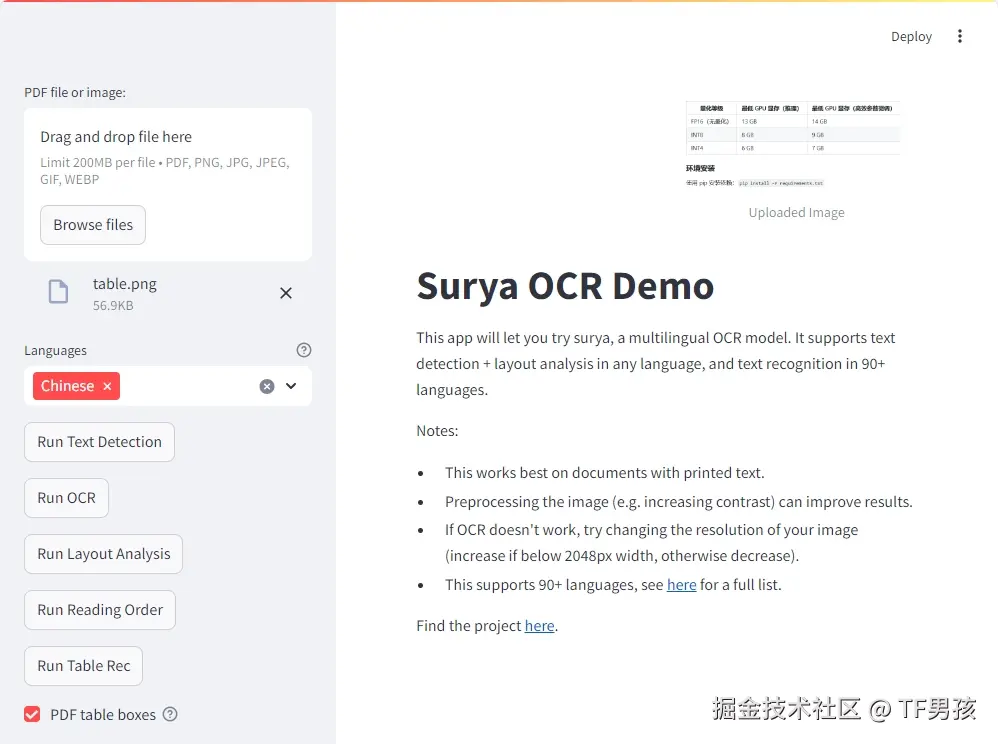Click the Languages multiselect input field
This screenshot has width=998, height=744.
coord(168,386)
